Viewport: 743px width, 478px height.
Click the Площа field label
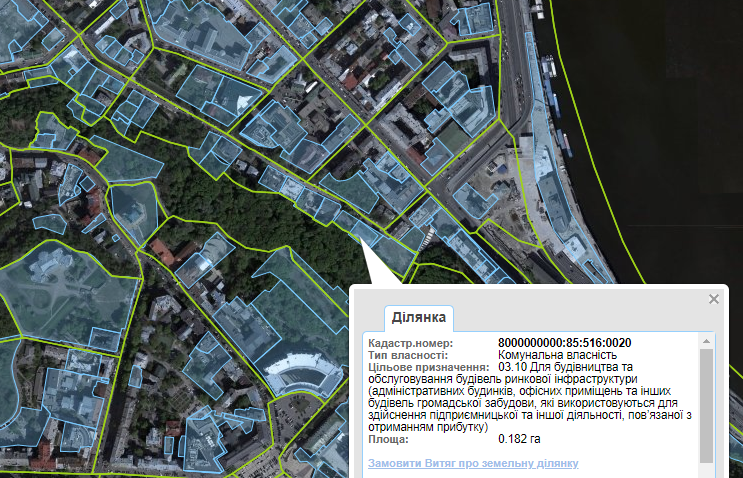(390, 439)
